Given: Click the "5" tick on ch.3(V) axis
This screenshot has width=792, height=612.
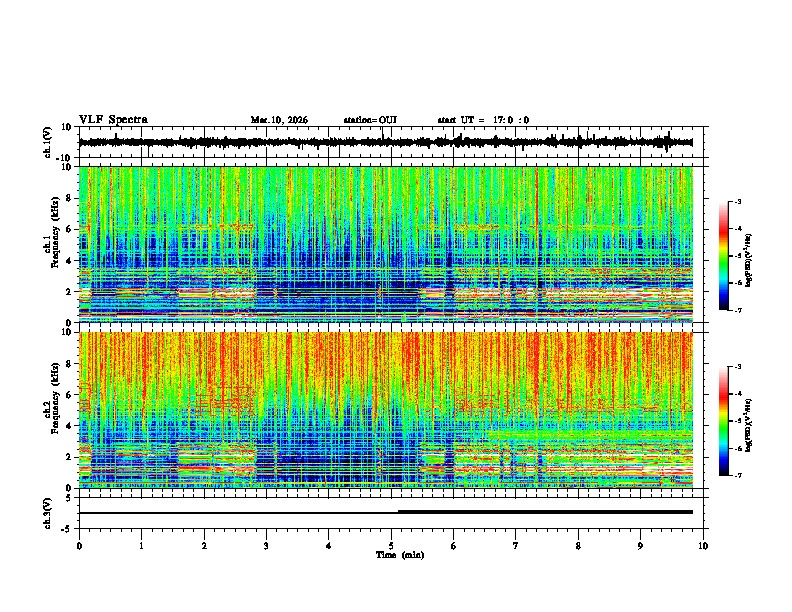Looking at the screenshot, I should pos(69,498).
